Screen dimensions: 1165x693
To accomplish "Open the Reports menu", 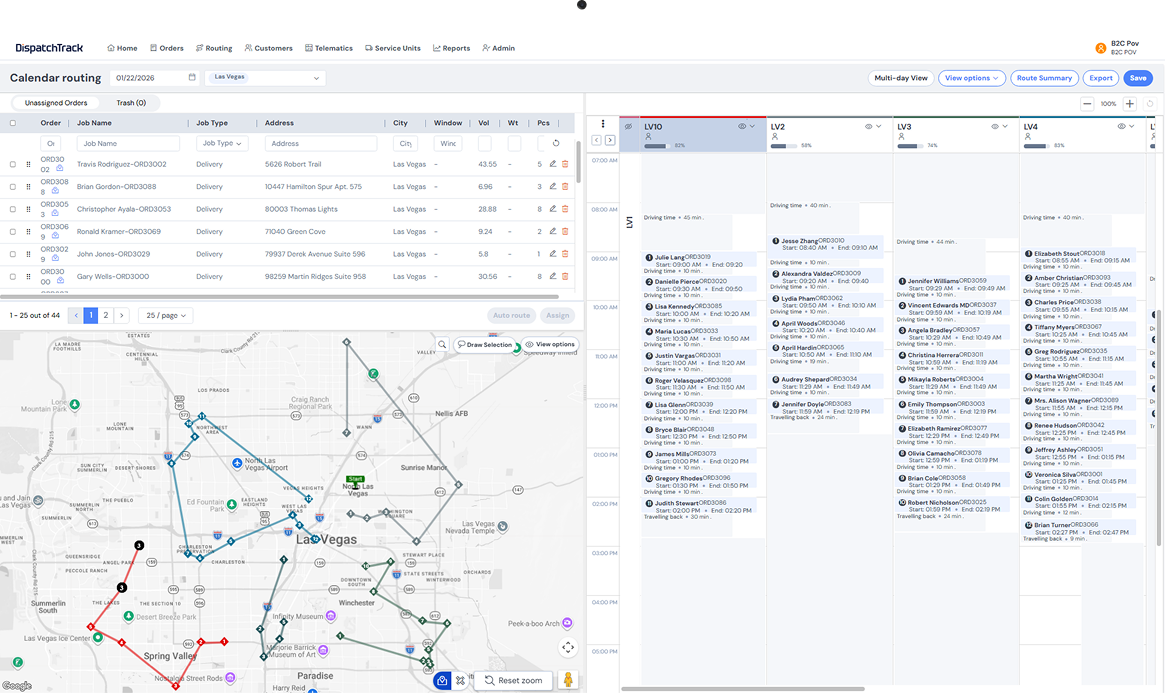I will click(x=451, y=48).
